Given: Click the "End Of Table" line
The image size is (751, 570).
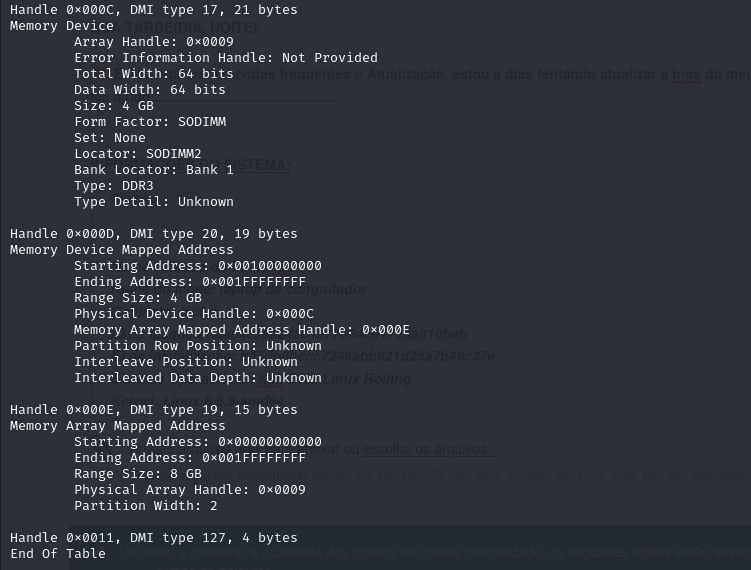Looking at the screenshot, I should click(x=57, y=554).
